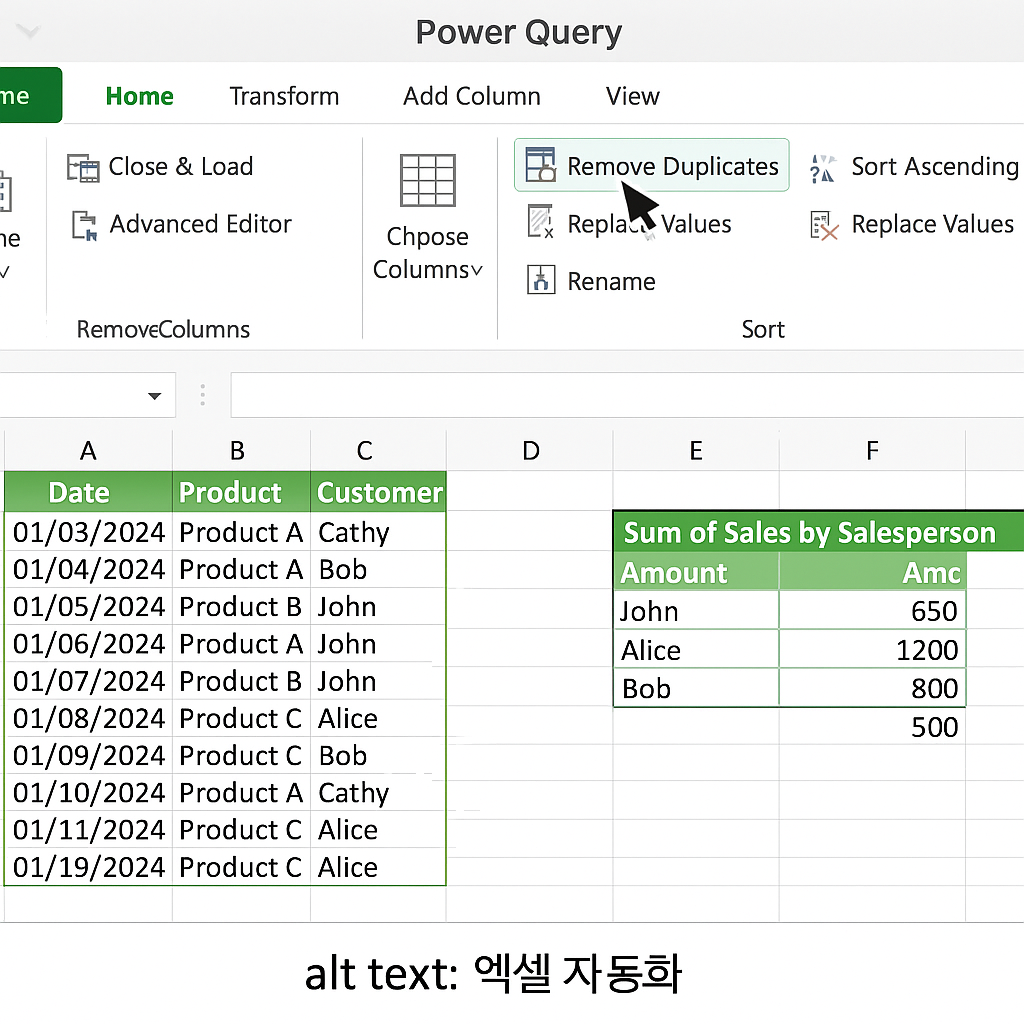The height and width of the screenshot is (1024, 1024).
Task: Select the cell with date 01/19/2024
Action: pos(88,867)
